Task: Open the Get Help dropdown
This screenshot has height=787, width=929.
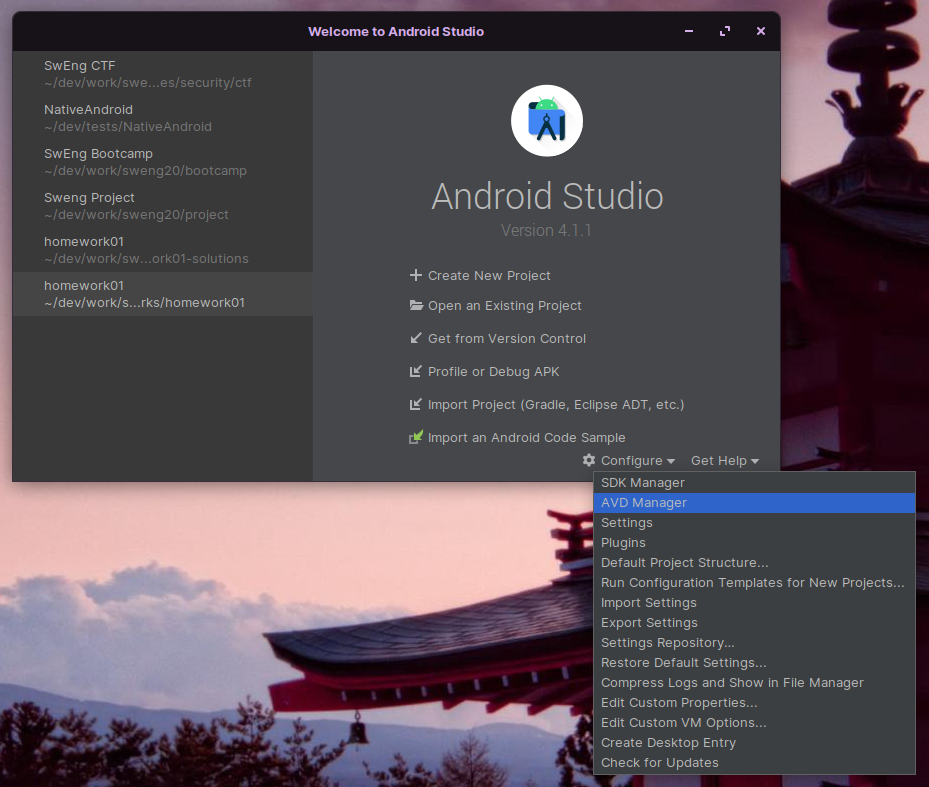Action: (x=725, y=460)
